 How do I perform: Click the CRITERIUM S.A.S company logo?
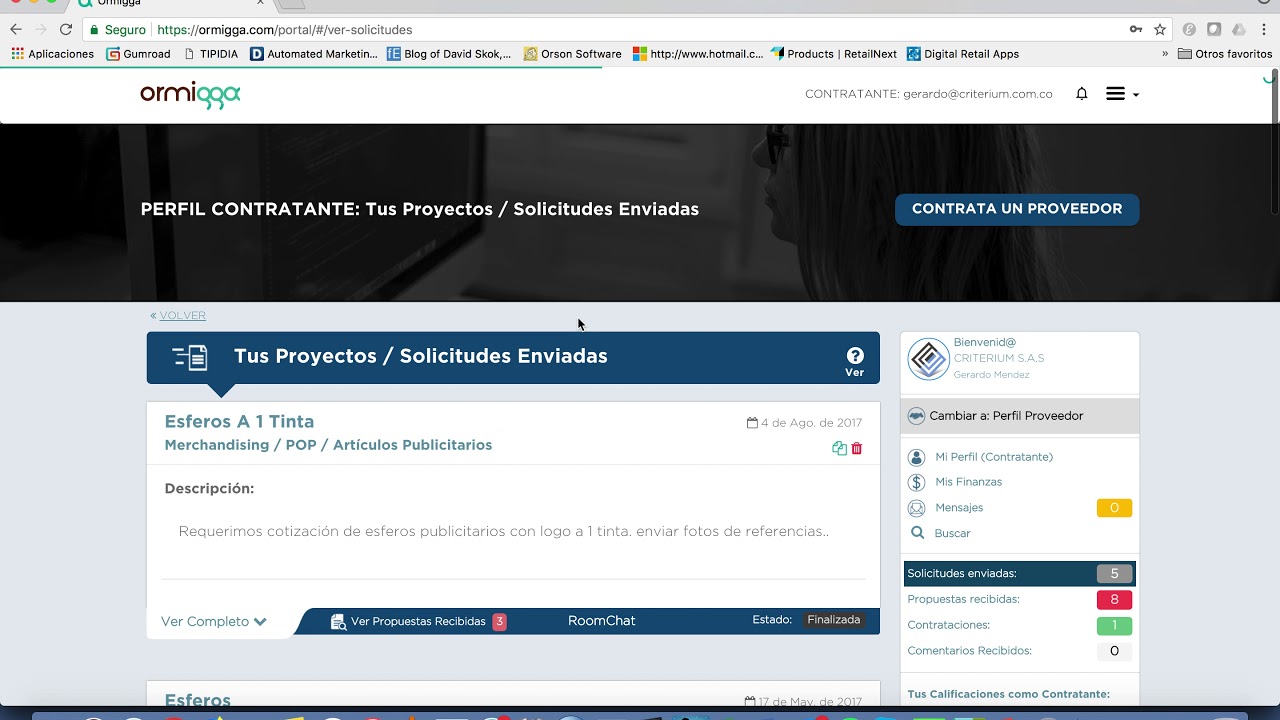coord(928,359)
